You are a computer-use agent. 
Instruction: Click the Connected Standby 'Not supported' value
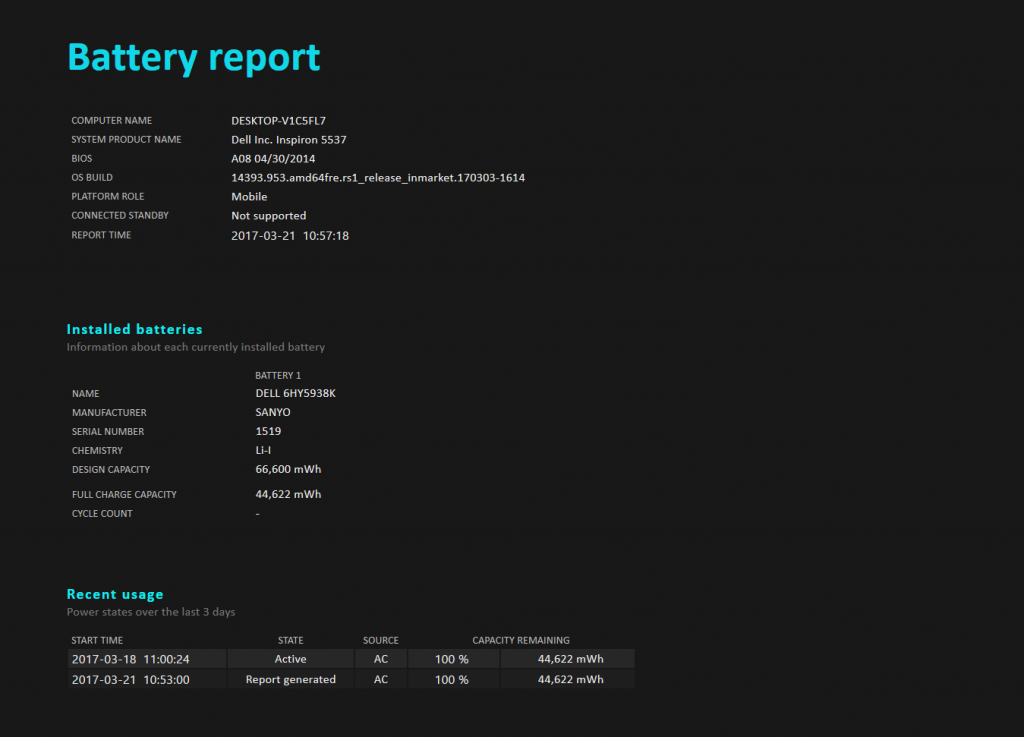point(268,216)
